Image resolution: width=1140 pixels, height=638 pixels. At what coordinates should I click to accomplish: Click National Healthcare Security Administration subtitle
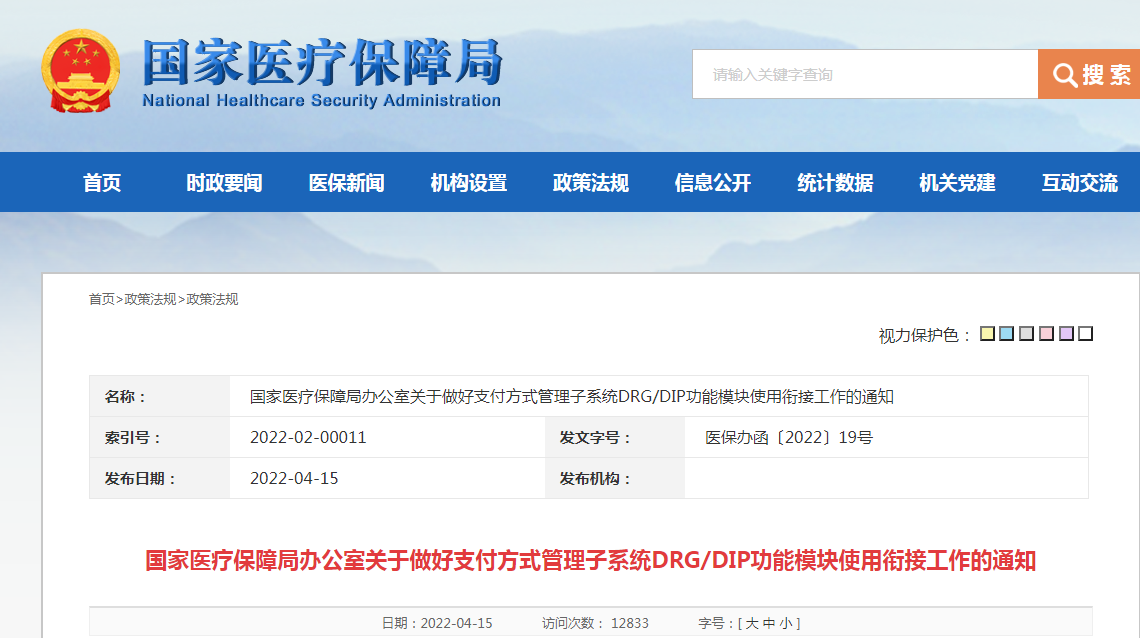pos(321,100)
